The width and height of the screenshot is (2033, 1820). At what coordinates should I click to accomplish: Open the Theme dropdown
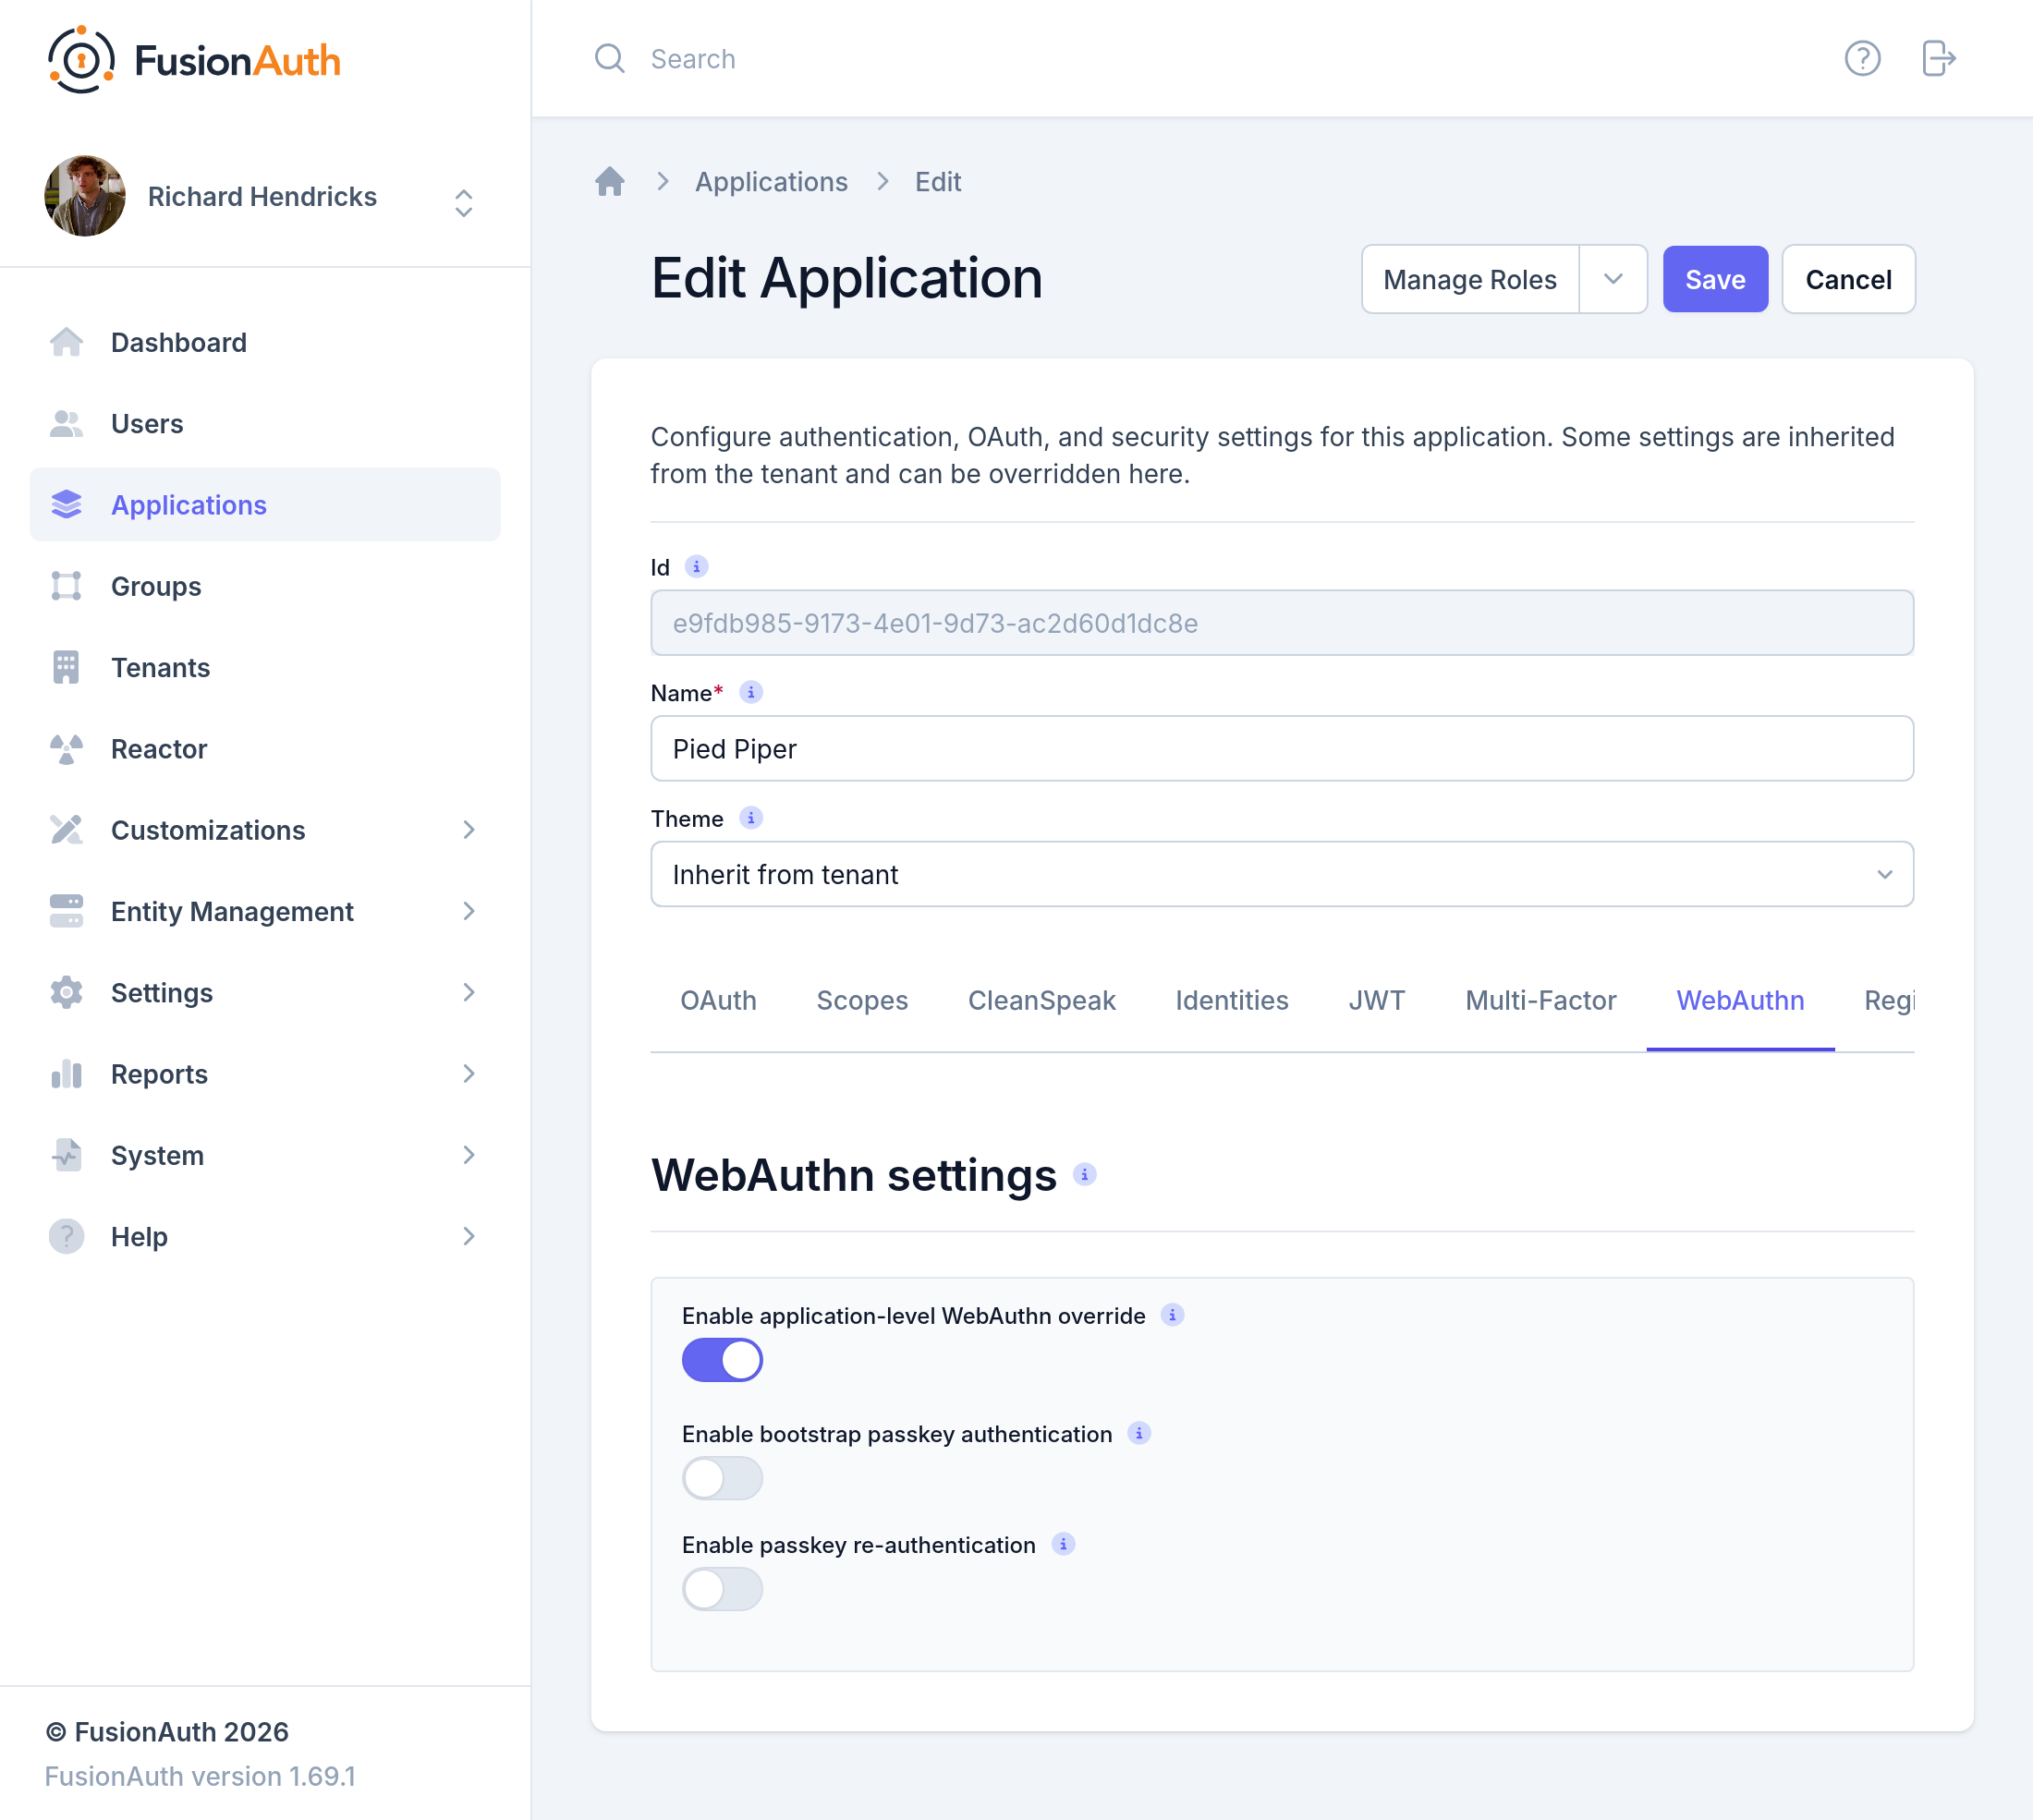click(x=1281, y=874)
